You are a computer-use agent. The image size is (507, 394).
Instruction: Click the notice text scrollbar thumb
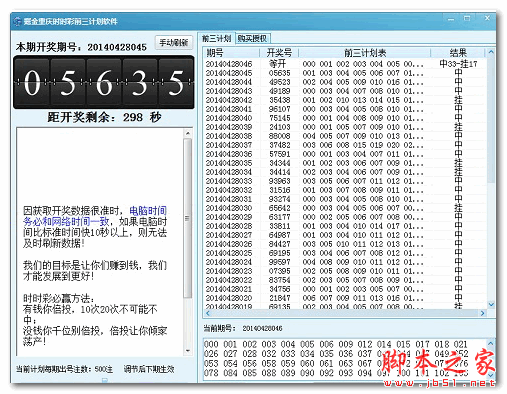[x=188, y=218]
